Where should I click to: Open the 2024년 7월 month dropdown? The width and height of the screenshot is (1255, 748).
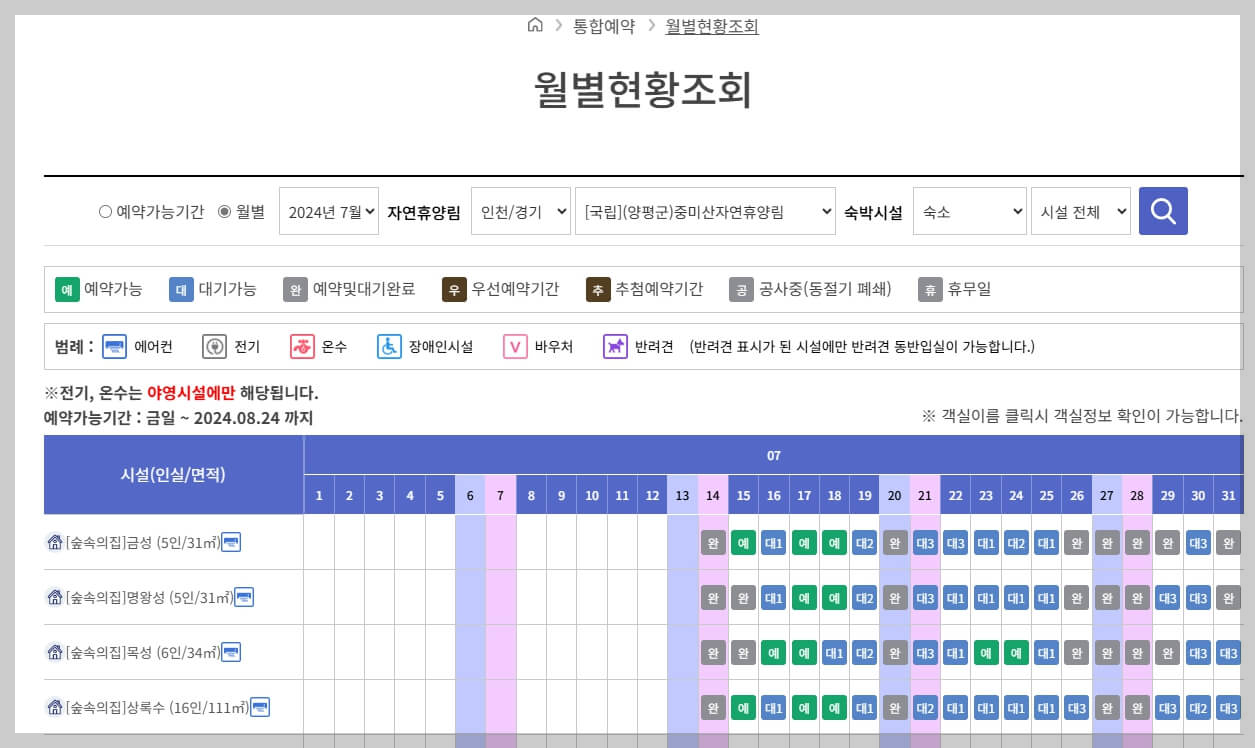328,211
